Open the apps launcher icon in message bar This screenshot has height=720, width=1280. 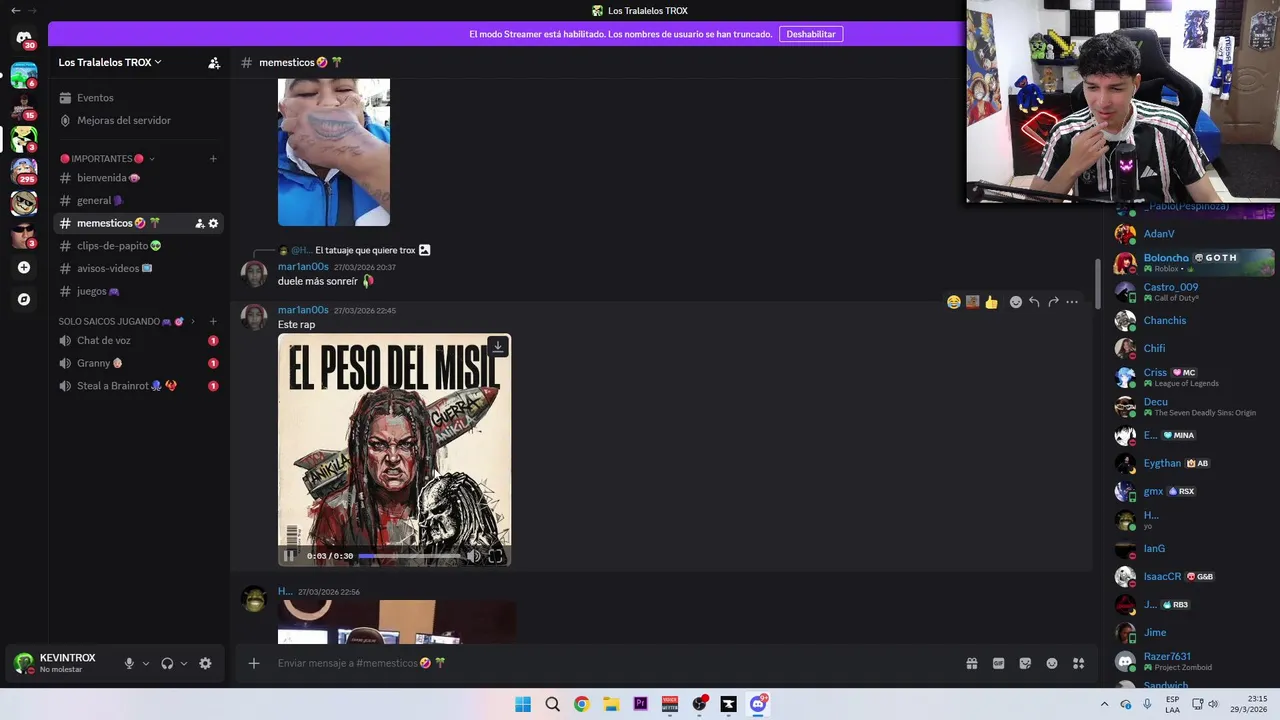coord(1079,663)
